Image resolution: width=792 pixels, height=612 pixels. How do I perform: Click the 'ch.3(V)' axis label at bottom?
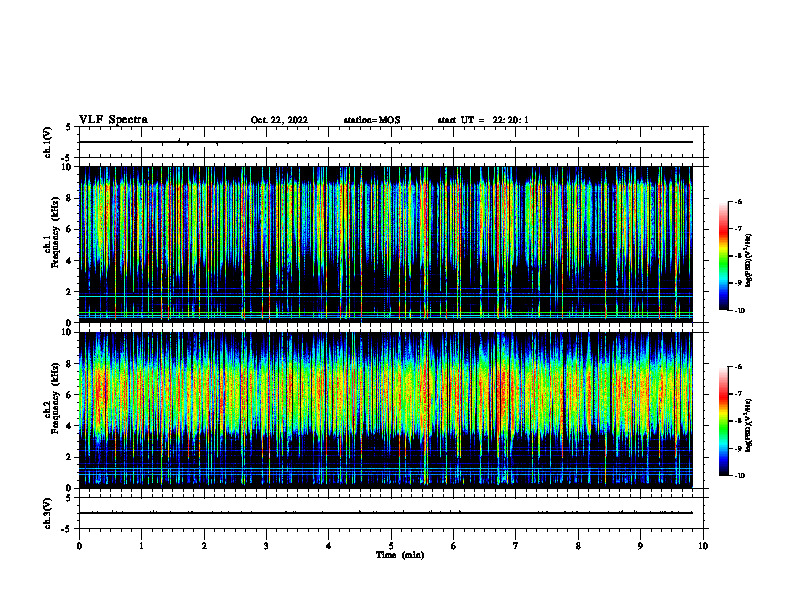pyautogui.click(x=48, y=514)
